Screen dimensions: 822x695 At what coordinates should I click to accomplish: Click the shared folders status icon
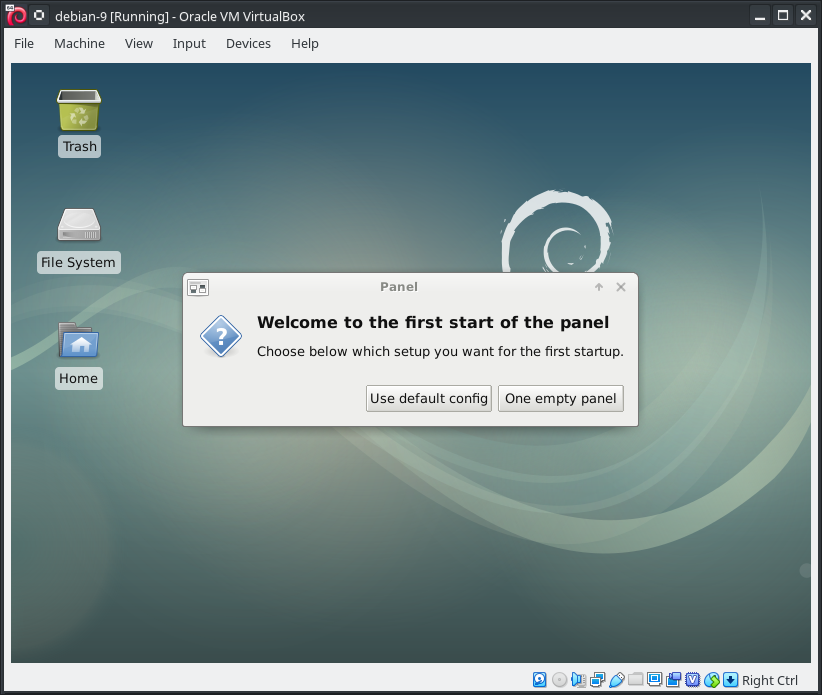click(635, 680)
